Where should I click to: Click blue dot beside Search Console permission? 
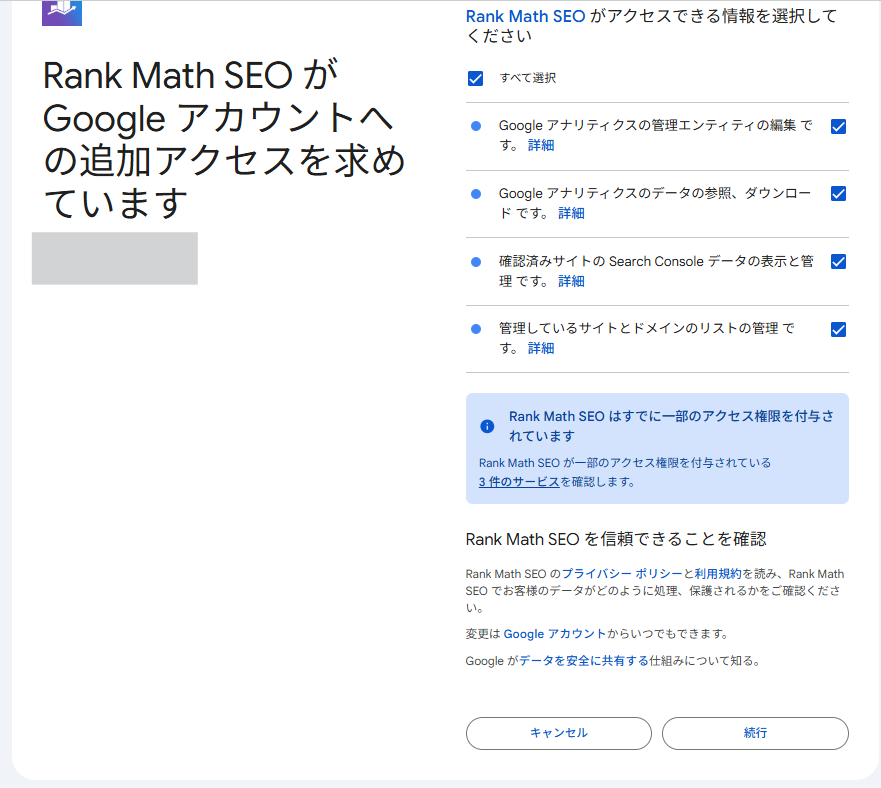point(476,262)
